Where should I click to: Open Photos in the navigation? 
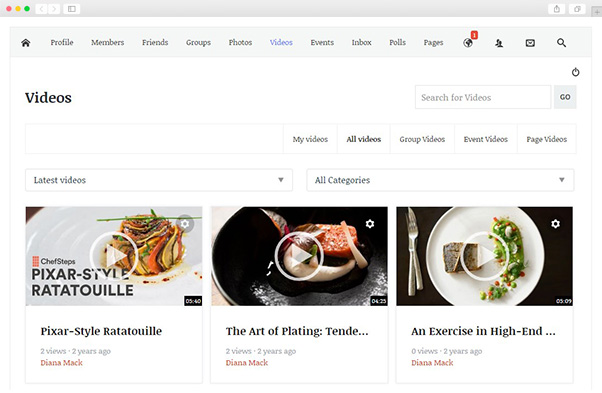tap(240, 43)
